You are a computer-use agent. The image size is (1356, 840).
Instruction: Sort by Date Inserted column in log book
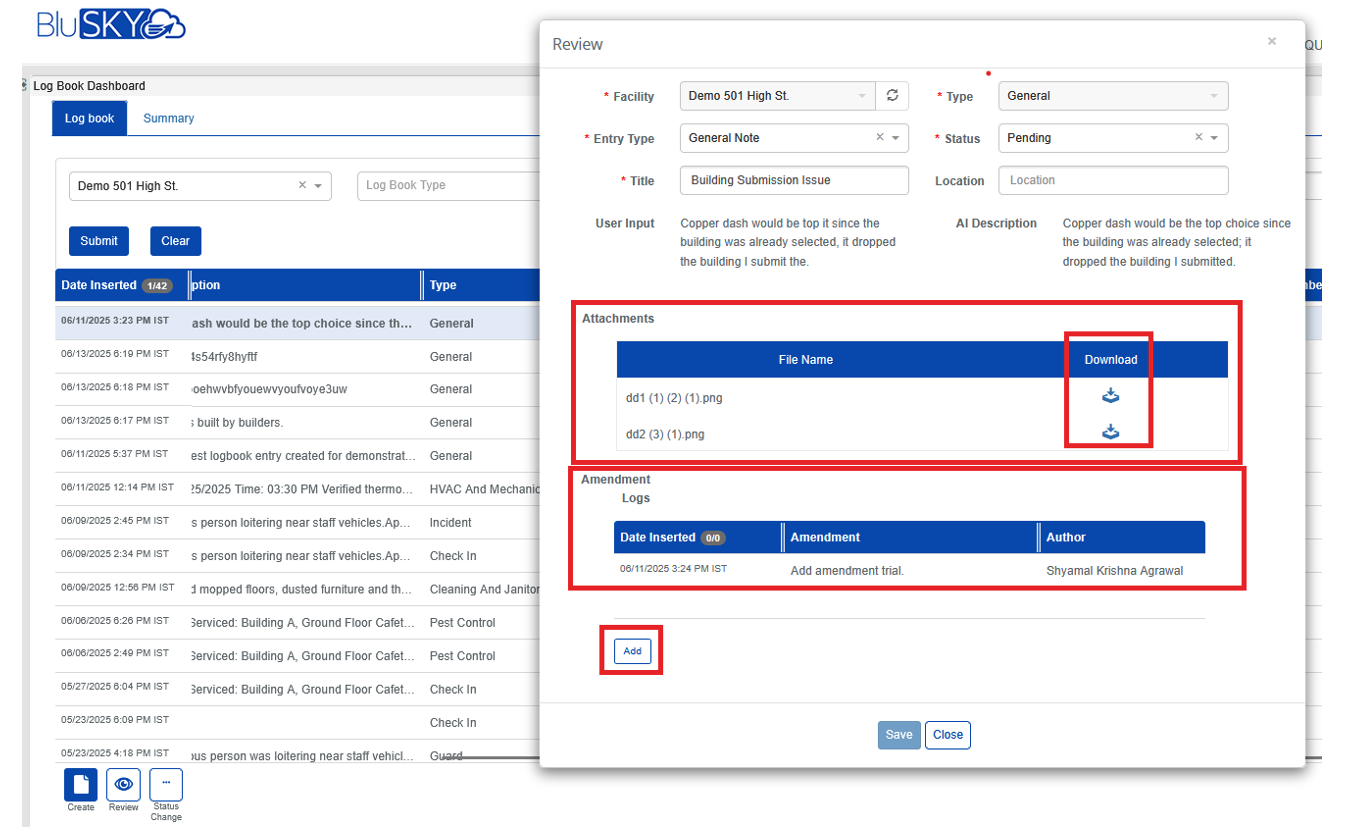click(x=98, y=285)
